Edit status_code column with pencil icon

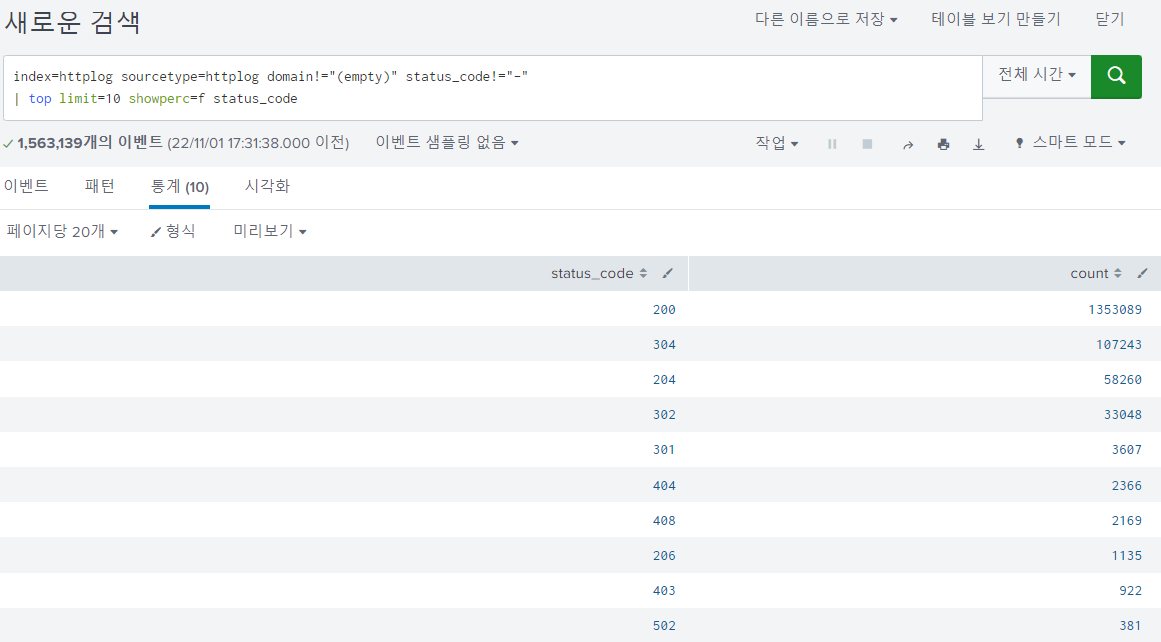[x=668, y=273]
